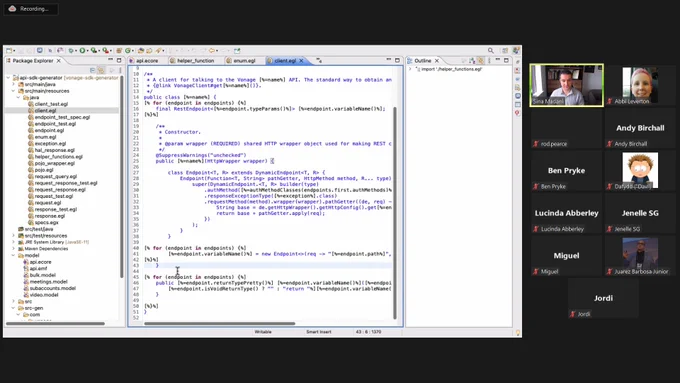The image size is (680, 383).
Task: Maximize the Outline view
Action: 506,60
